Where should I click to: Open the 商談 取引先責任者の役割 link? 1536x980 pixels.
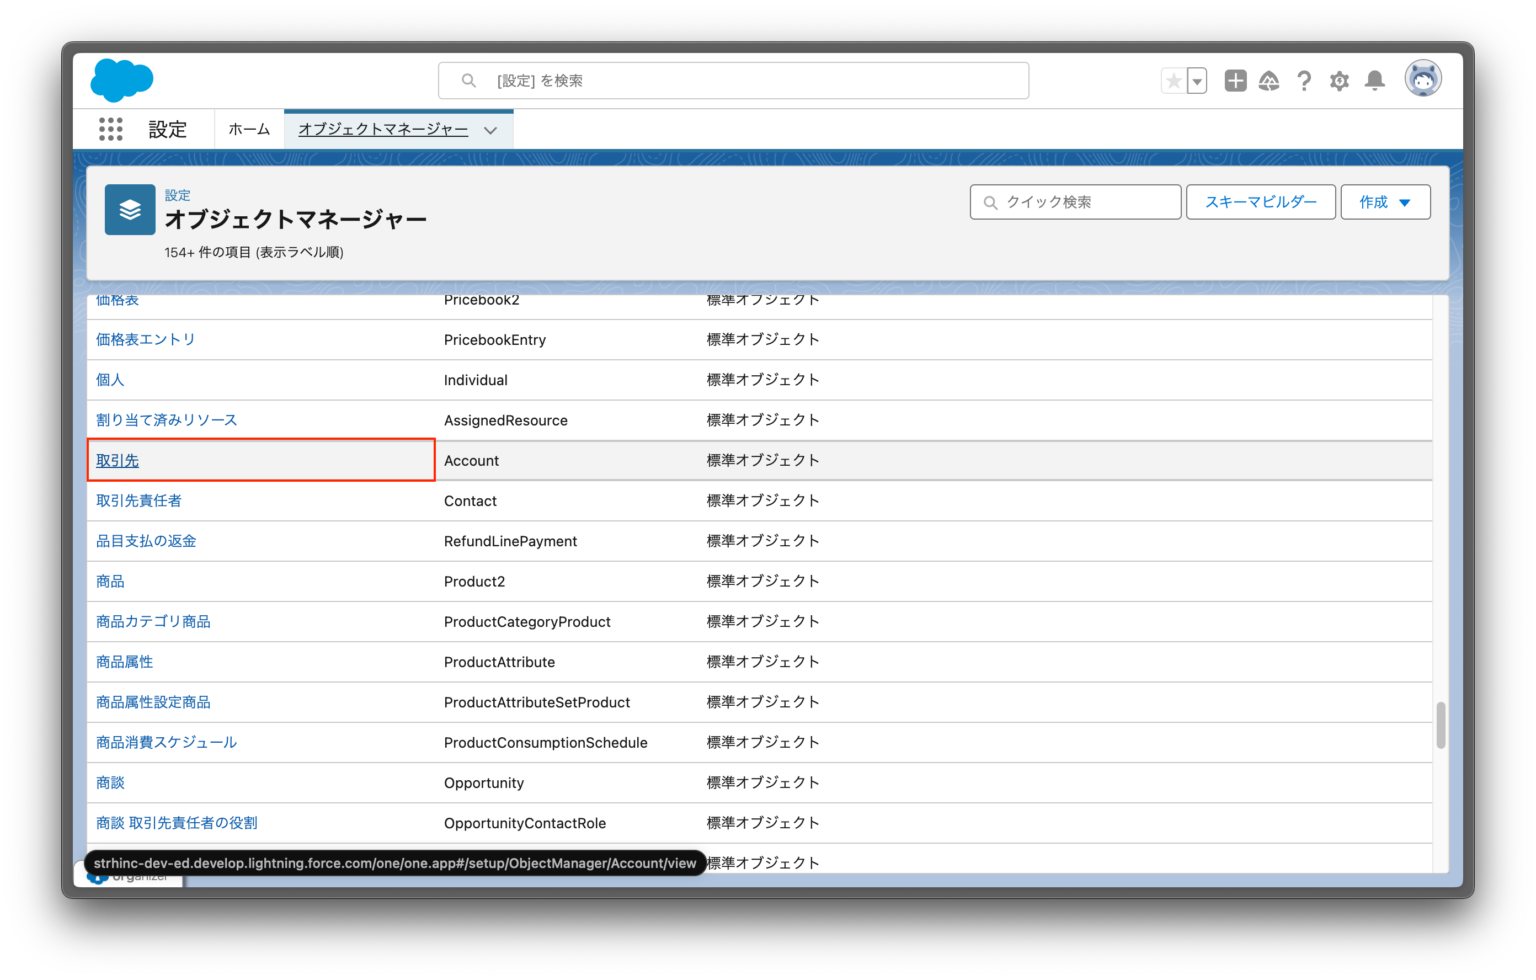tap(176, 823)
